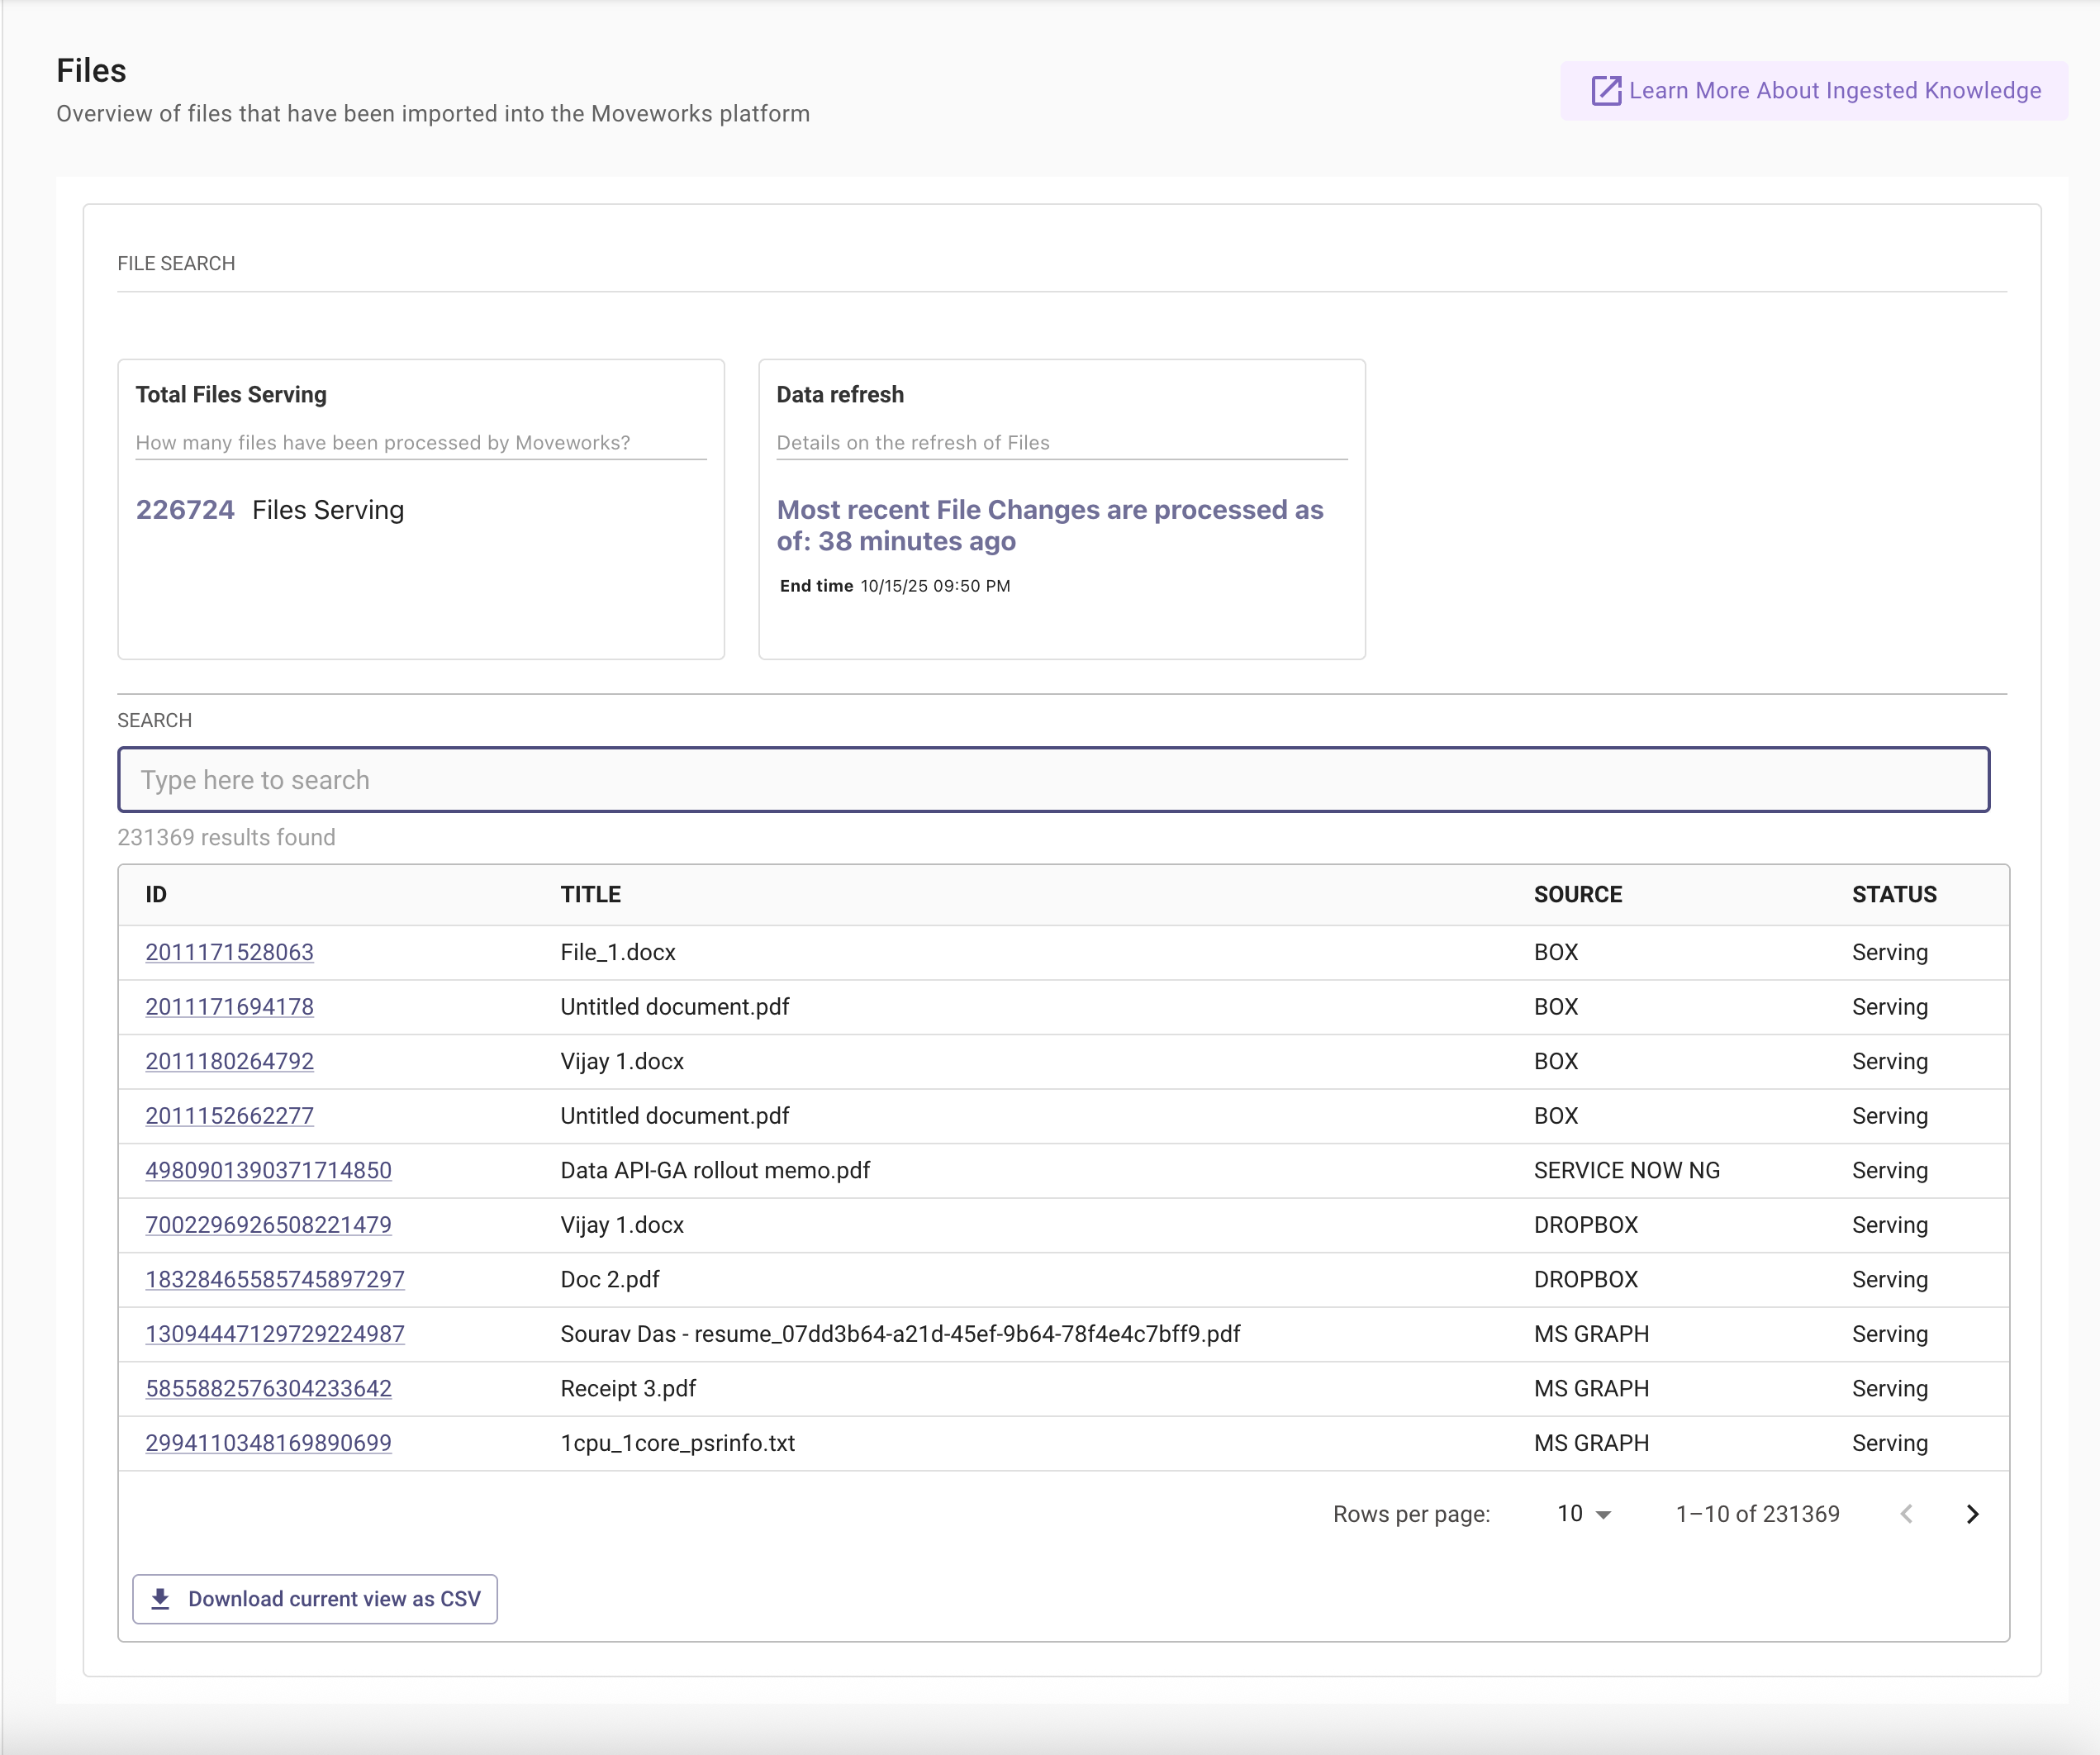
Task: Open file ID 2011152662277
Action: click(x=229, y=1116)
